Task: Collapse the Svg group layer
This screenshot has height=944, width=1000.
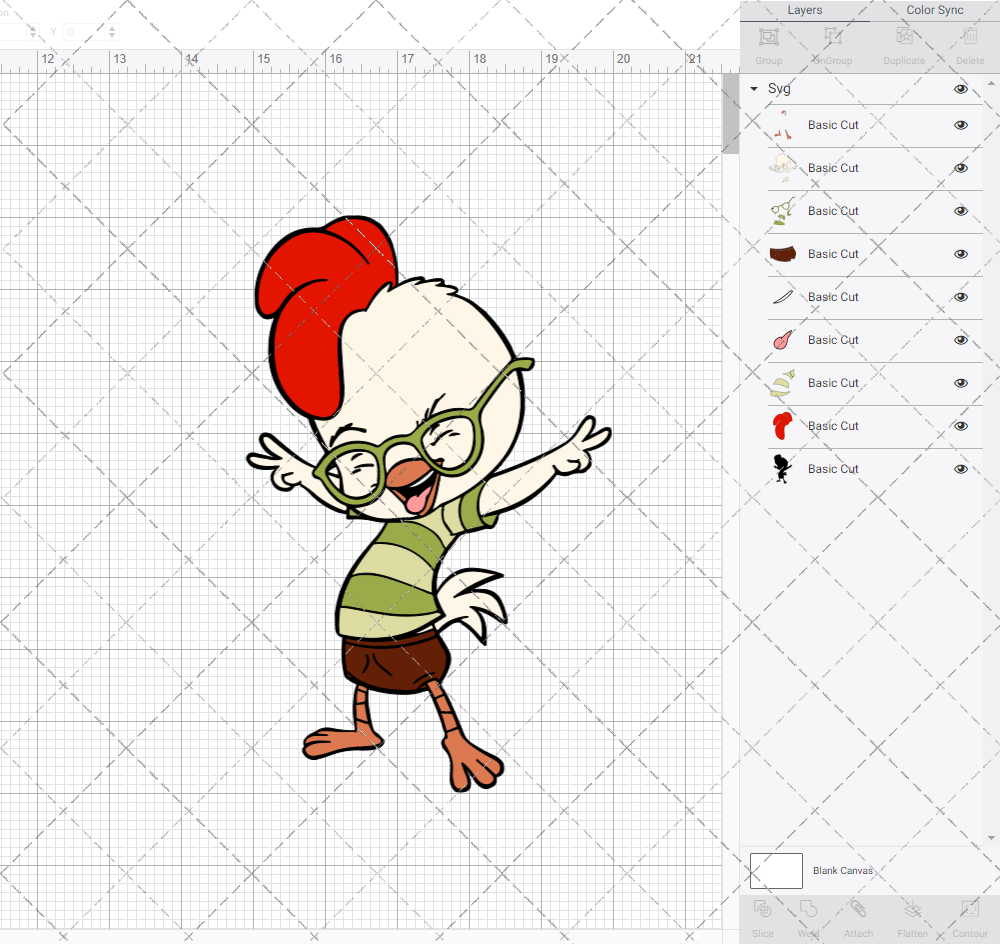Action: (754, 89)
